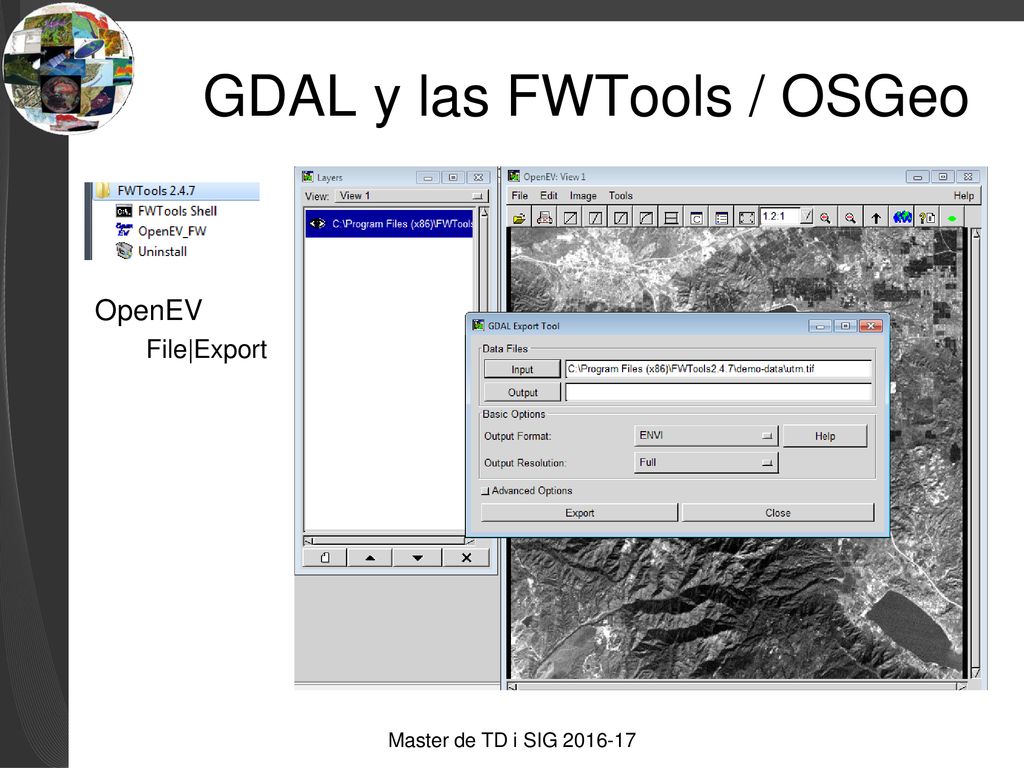Open the Edit menu in OpenEV
1024x768 pixels.
(549, 195)
